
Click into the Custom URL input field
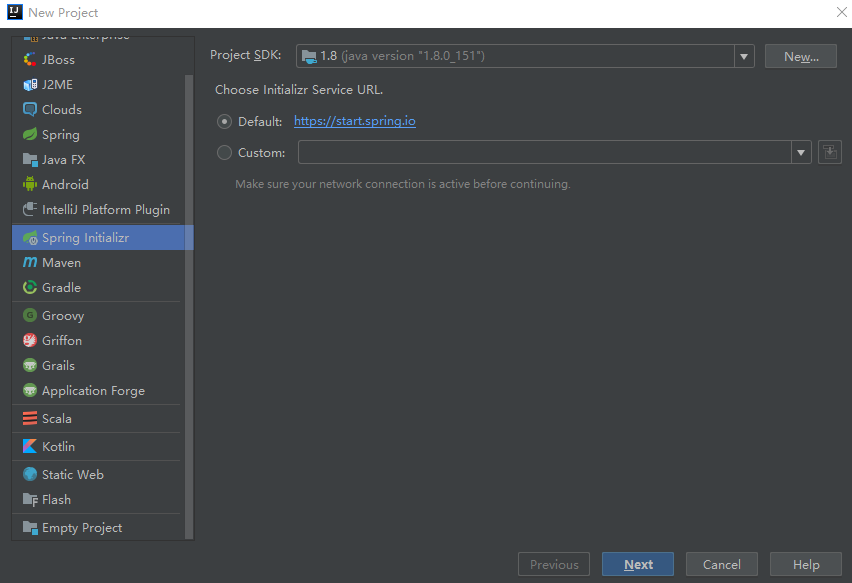[544, 152]
